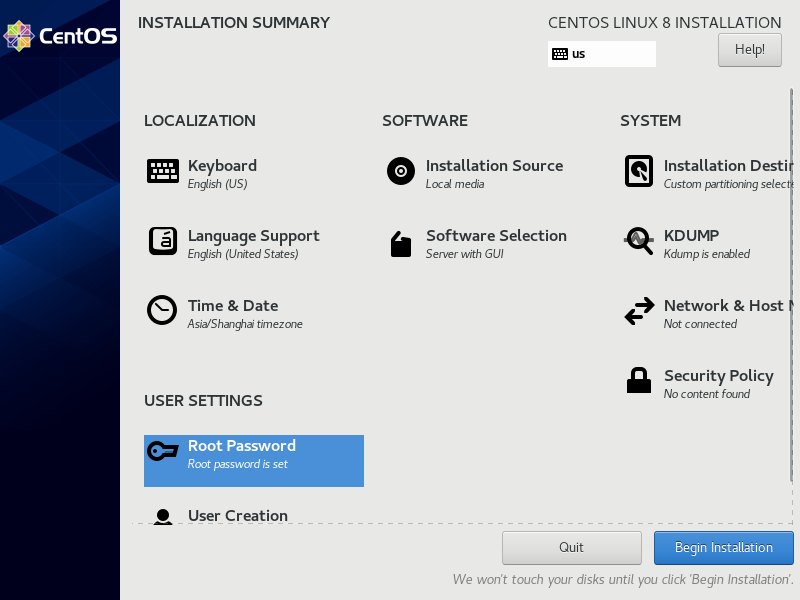800x600 pixels.
Task: Click the CENTOS LINUX 8 INSTALLATION title
Action: [x=665, y=23]
